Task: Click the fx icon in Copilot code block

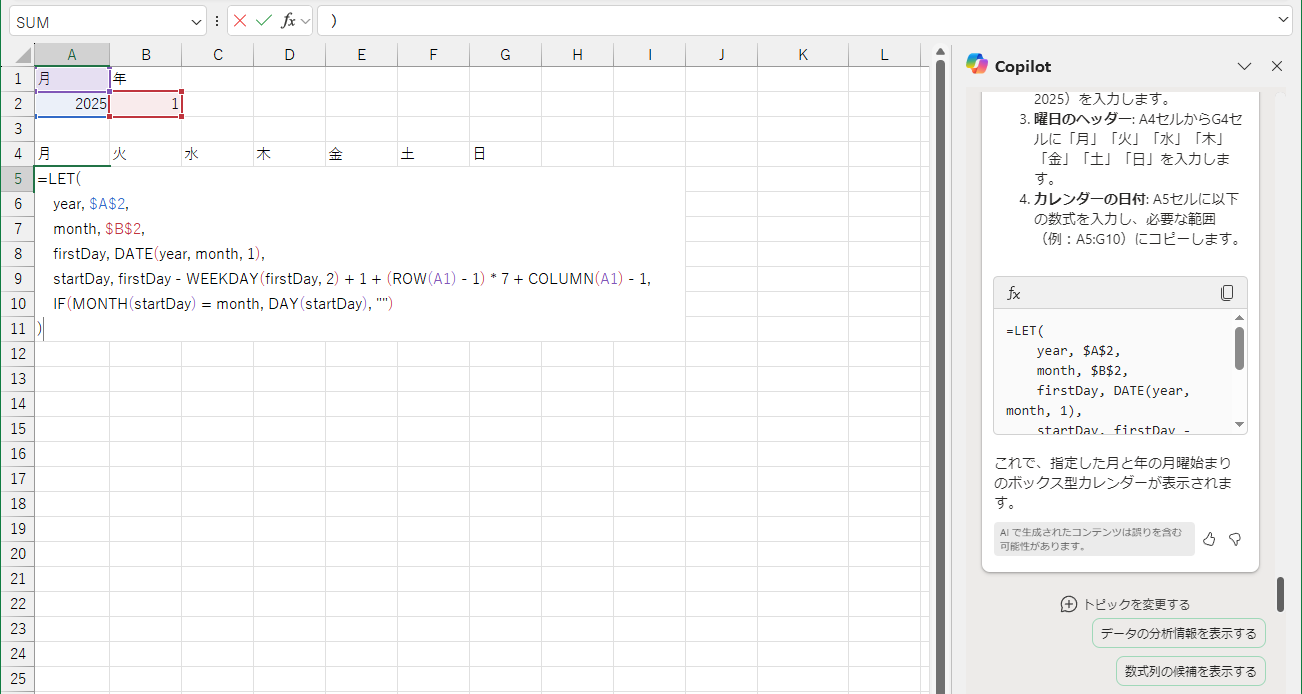Action: click(1013, 293)
